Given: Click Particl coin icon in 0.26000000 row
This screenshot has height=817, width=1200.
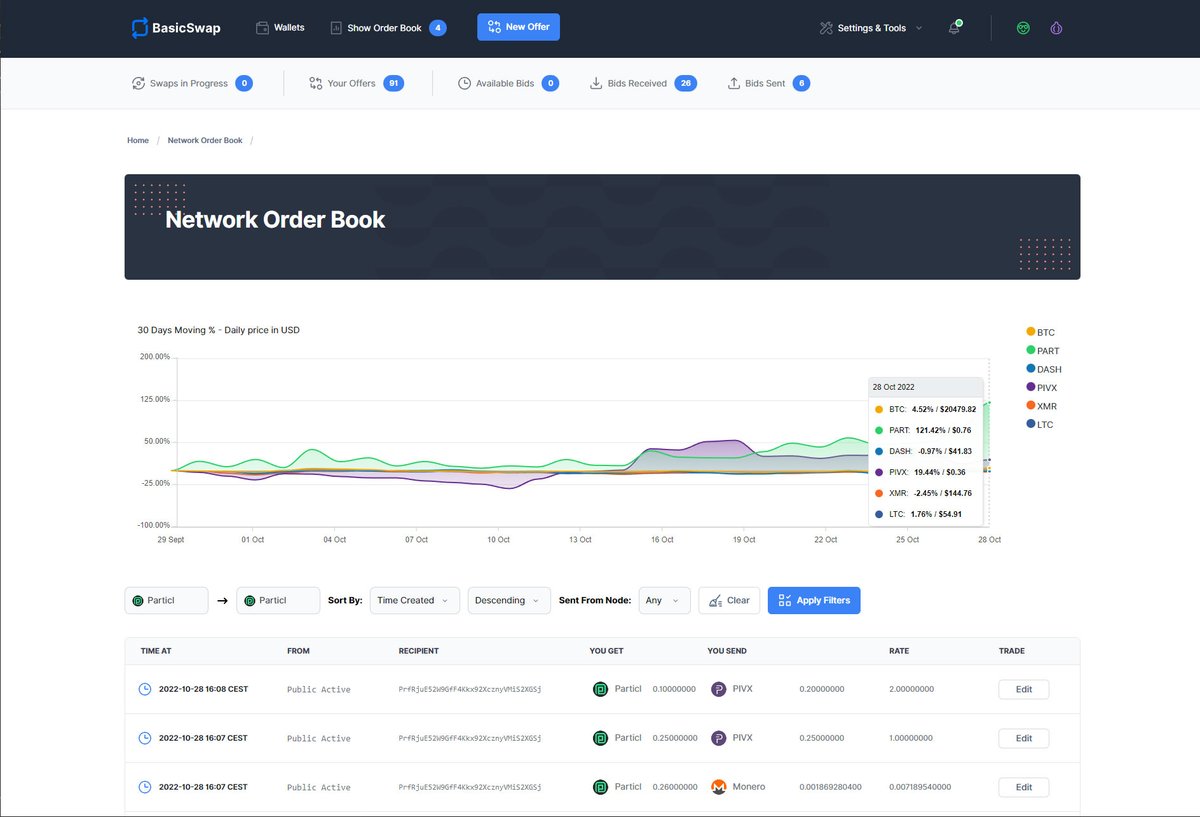Looking at the screenshot, I should [600, 787].
